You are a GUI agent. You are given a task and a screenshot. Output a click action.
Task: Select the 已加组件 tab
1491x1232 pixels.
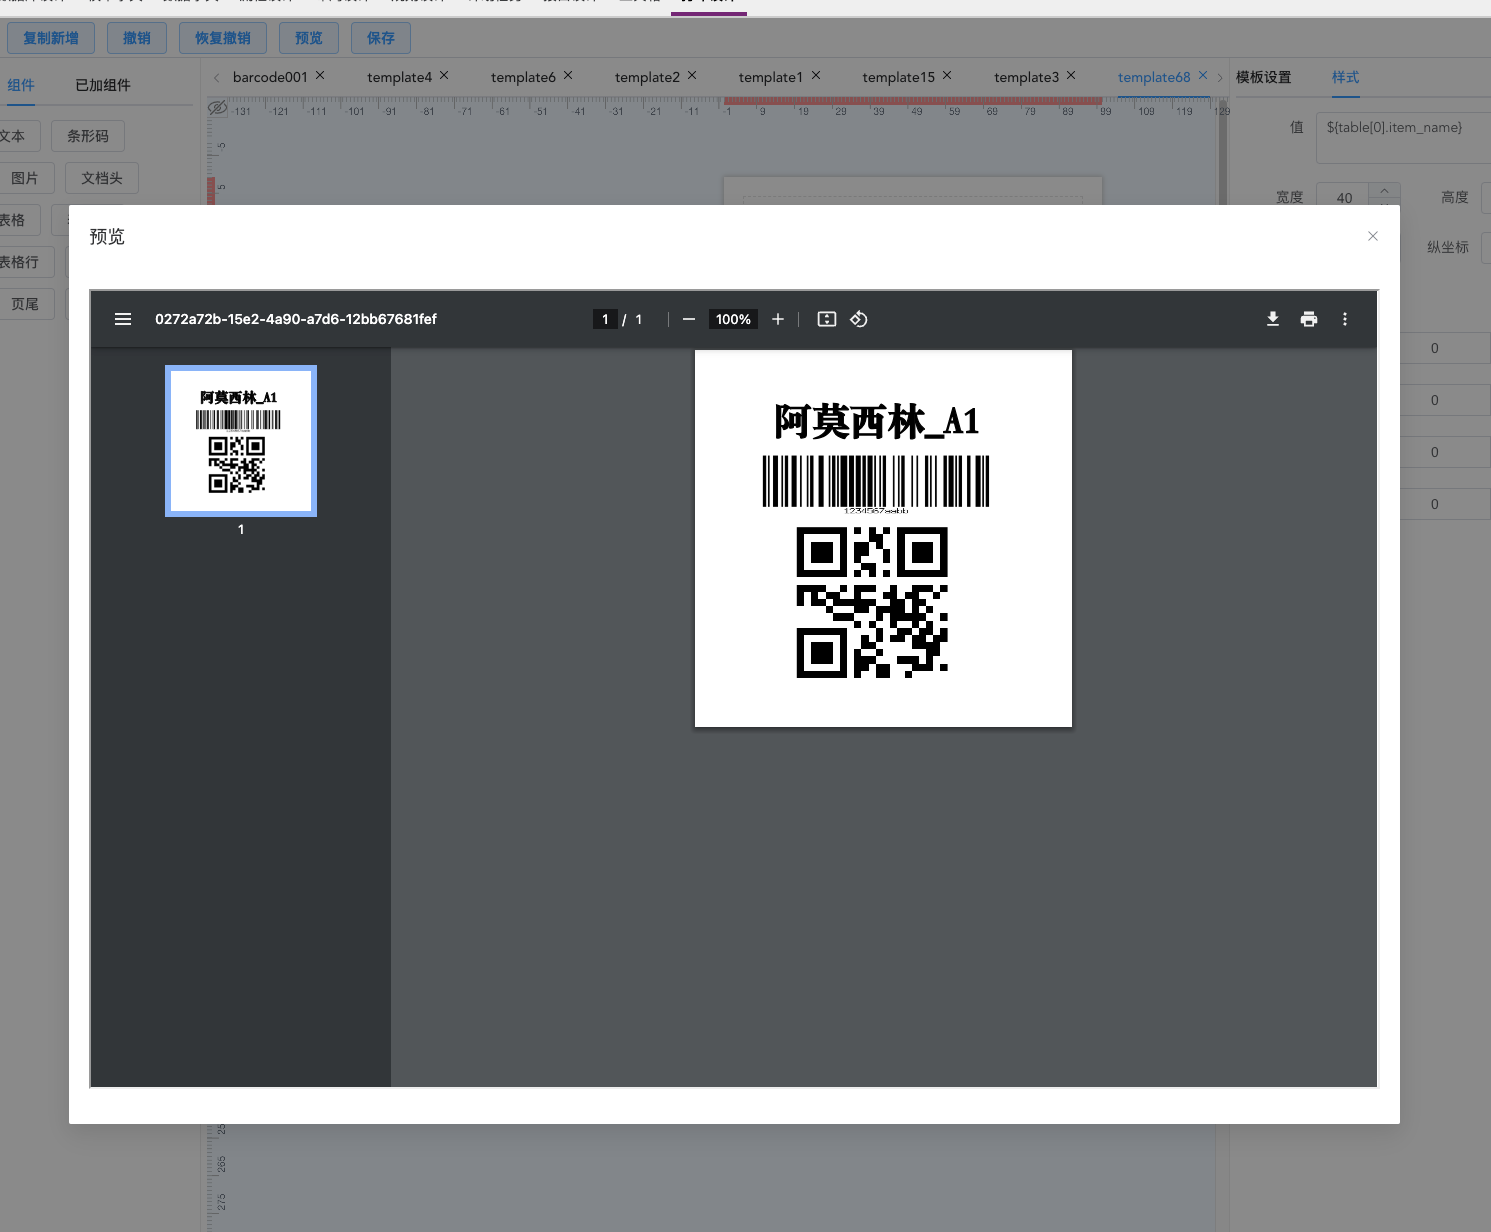[x=103, y=85]
